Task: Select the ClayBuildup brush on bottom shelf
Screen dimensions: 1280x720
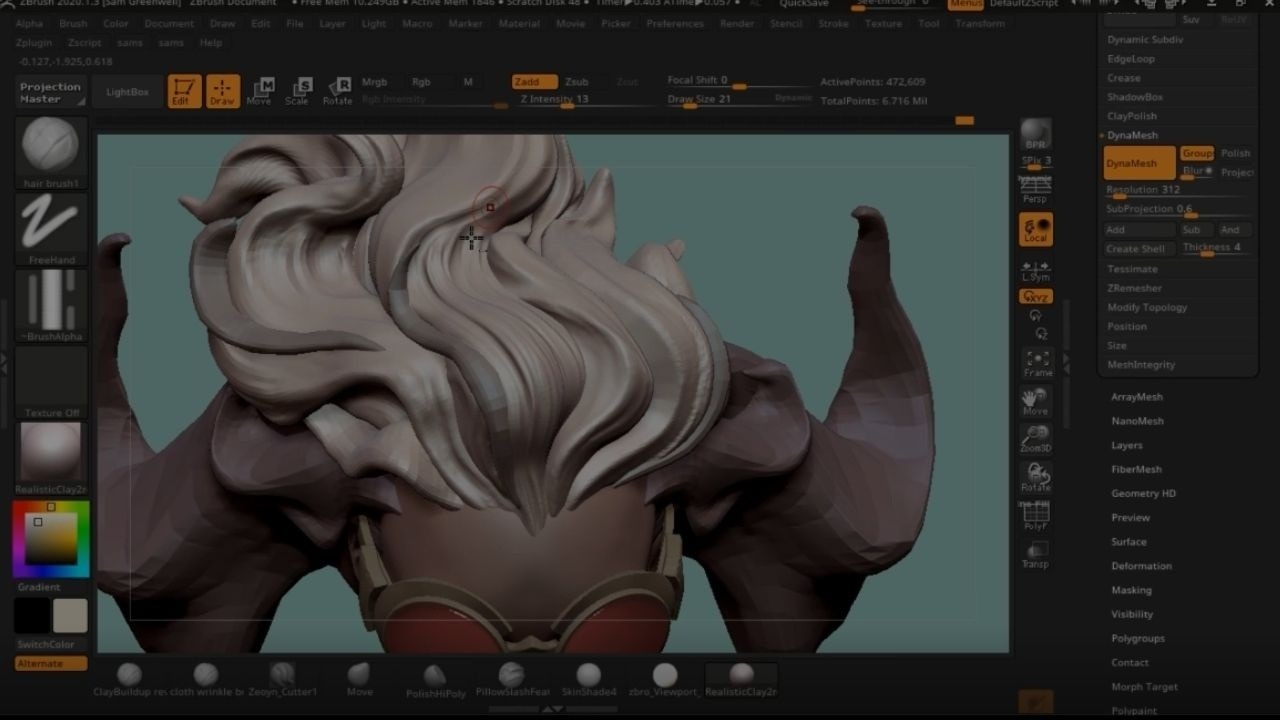Action: 129,676
